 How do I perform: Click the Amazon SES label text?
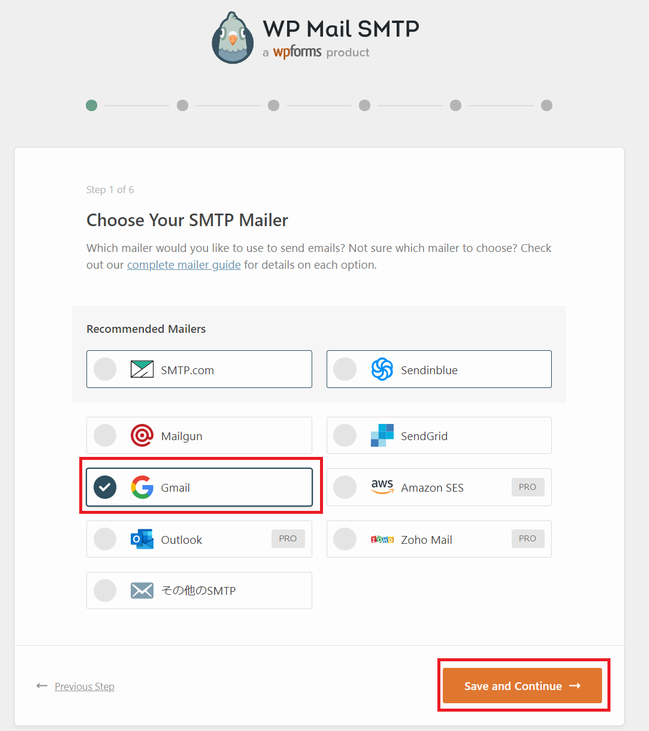pyautogui.click(x=432, y=488)
